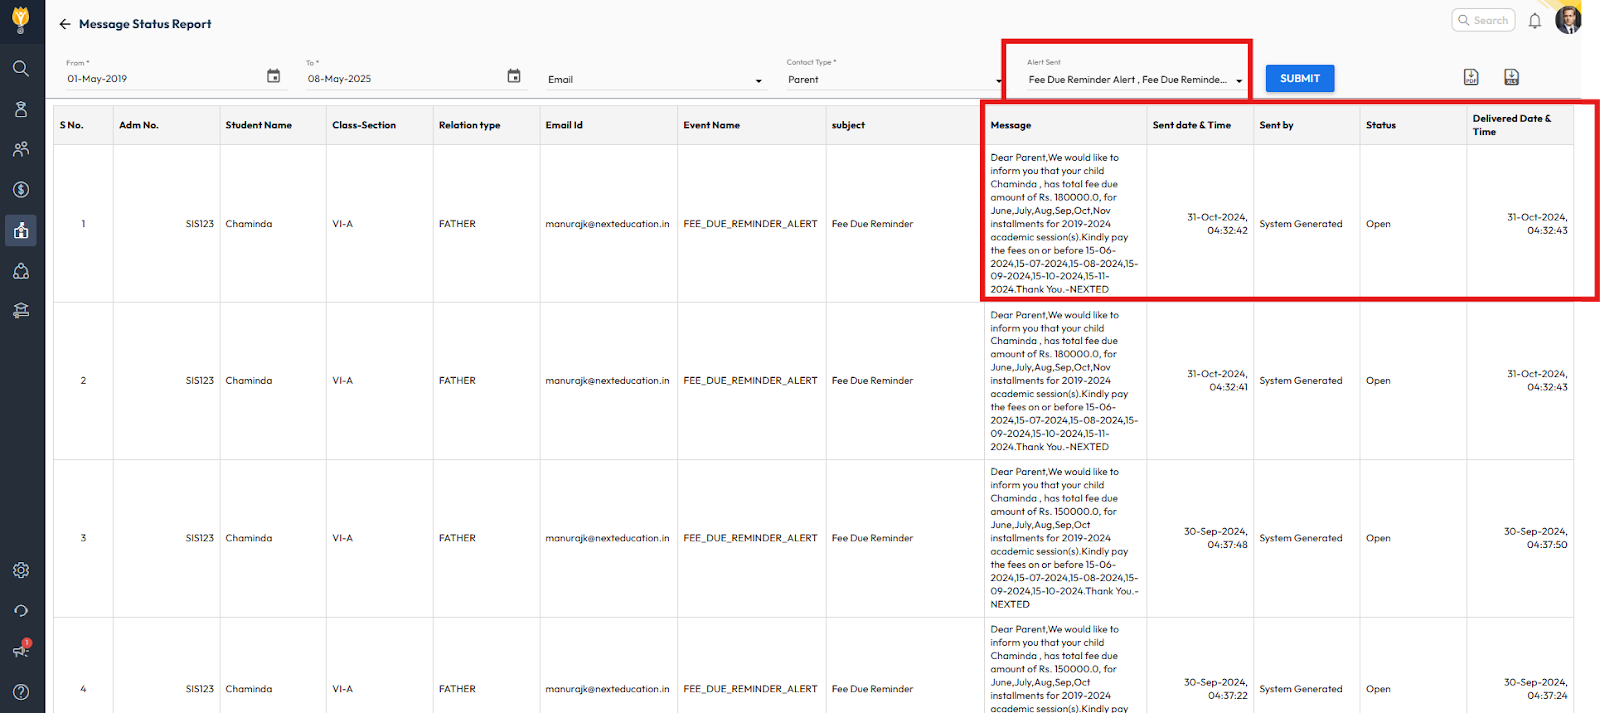
Task: Open the notifications bell
Action: click(1534, 21)
